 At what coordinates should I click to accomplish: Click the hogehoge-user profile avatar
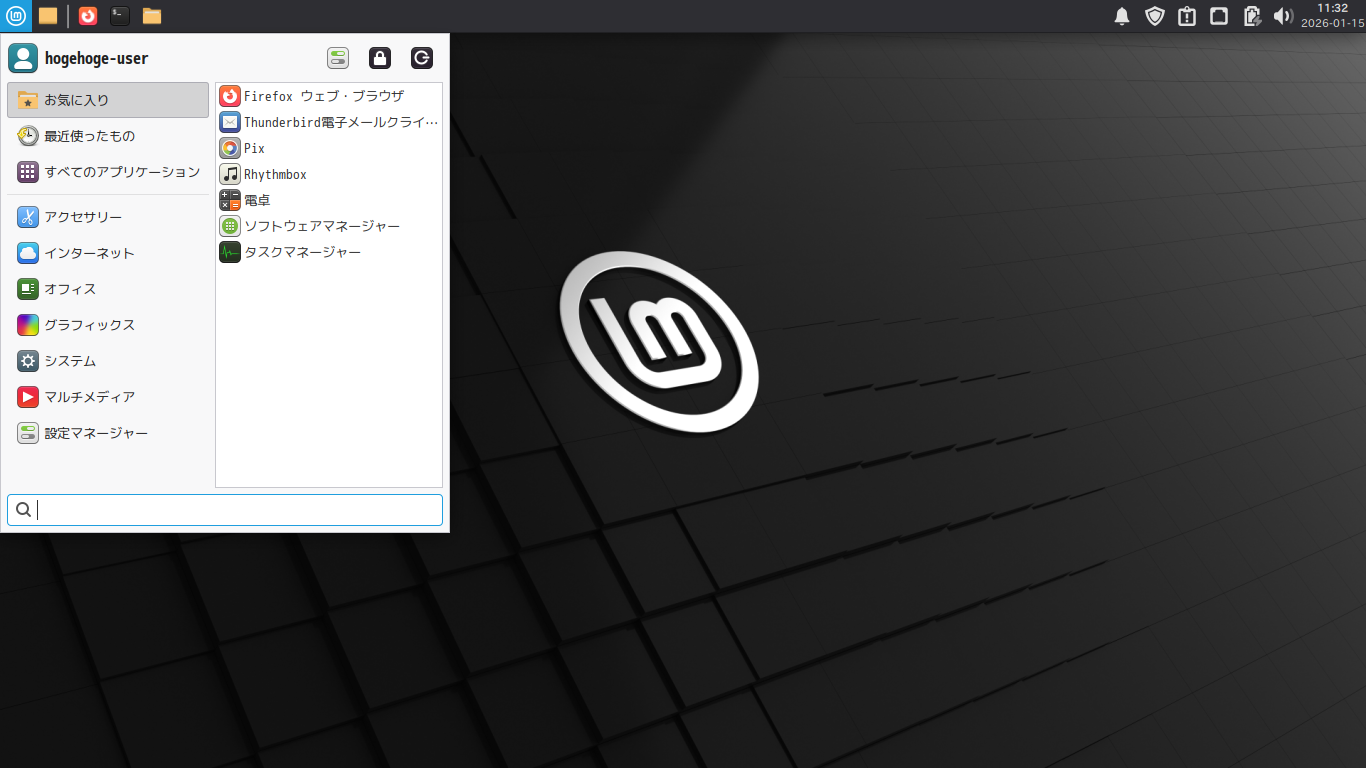23,58
